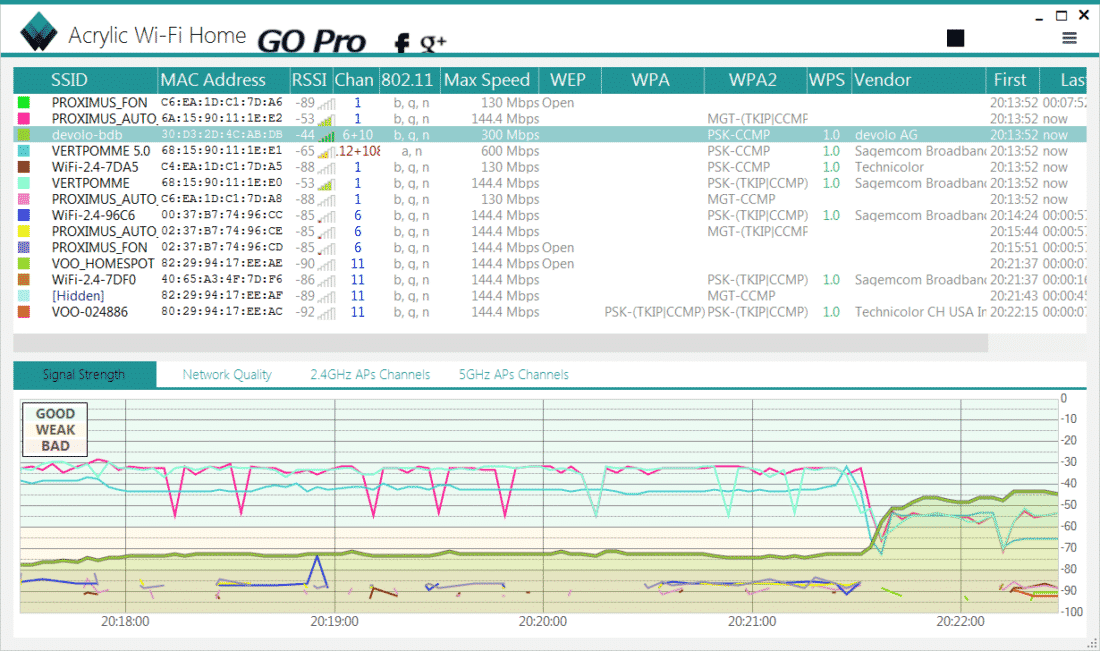
Task: Click MAC address C6:EA:1D:C1:7D:A8
Action: pos(222,199)
